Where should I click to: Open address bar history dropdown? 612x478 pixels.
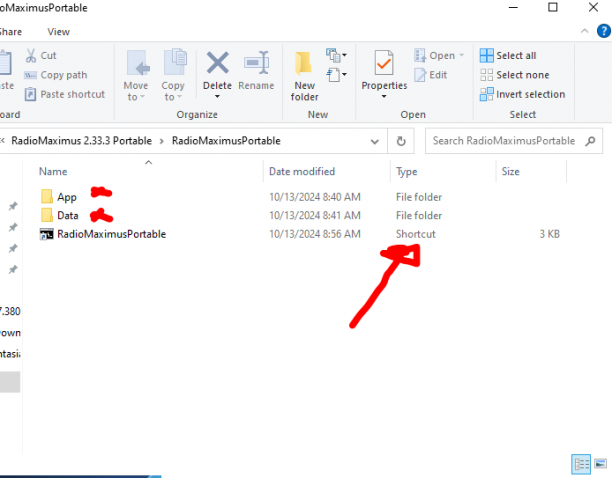(x=375, y=141)
